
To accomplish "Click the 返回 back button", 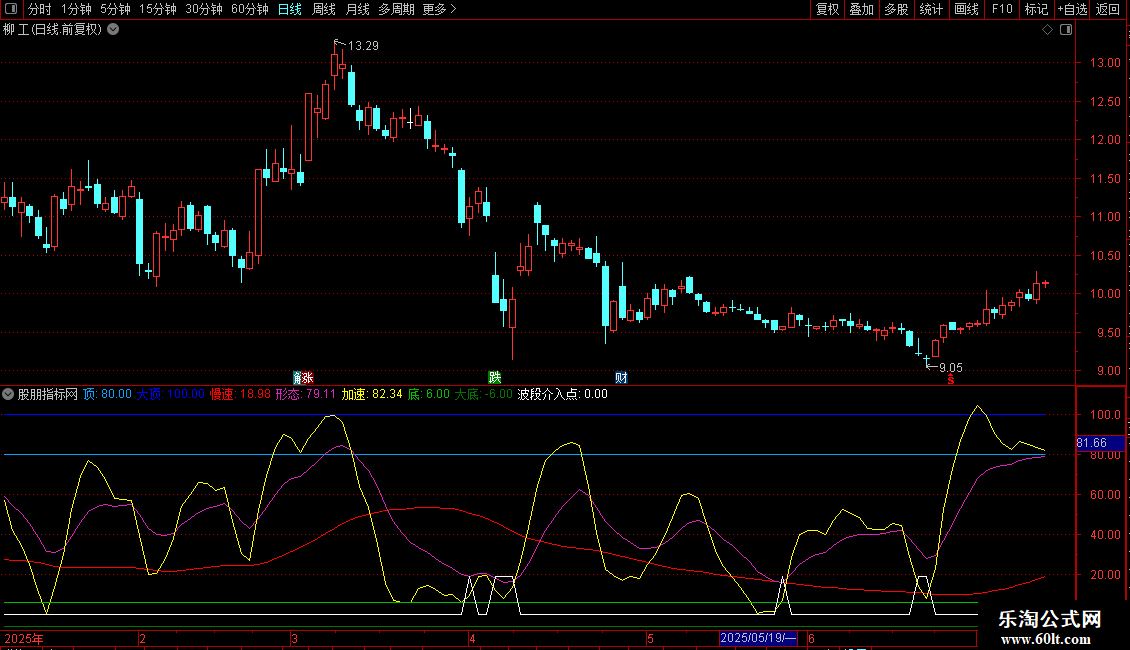I will click(1108, 9).
